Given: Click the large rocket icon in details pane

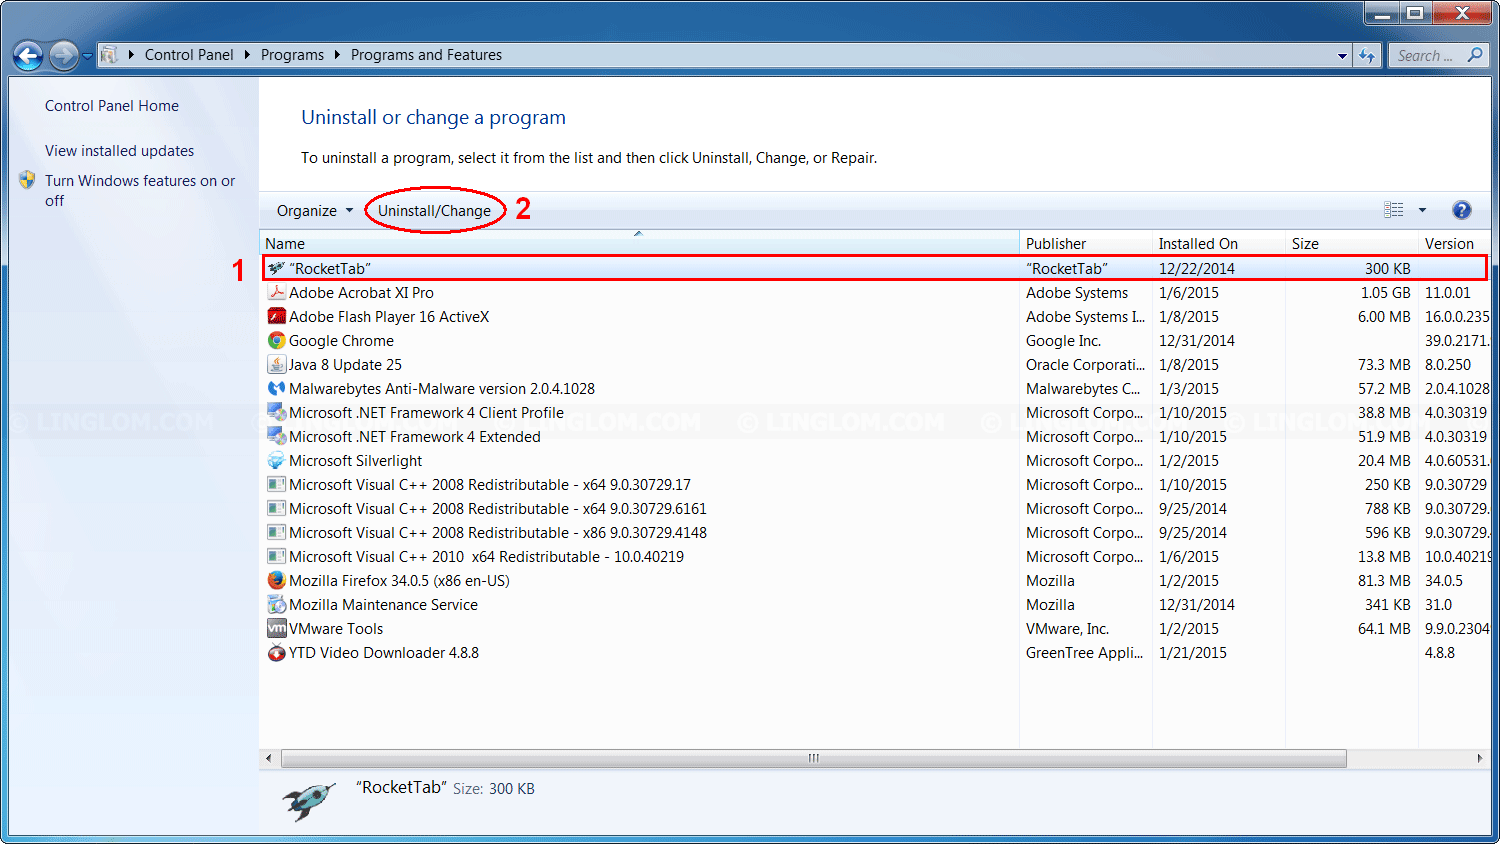Looking at the screenshot, I should 309,800.
